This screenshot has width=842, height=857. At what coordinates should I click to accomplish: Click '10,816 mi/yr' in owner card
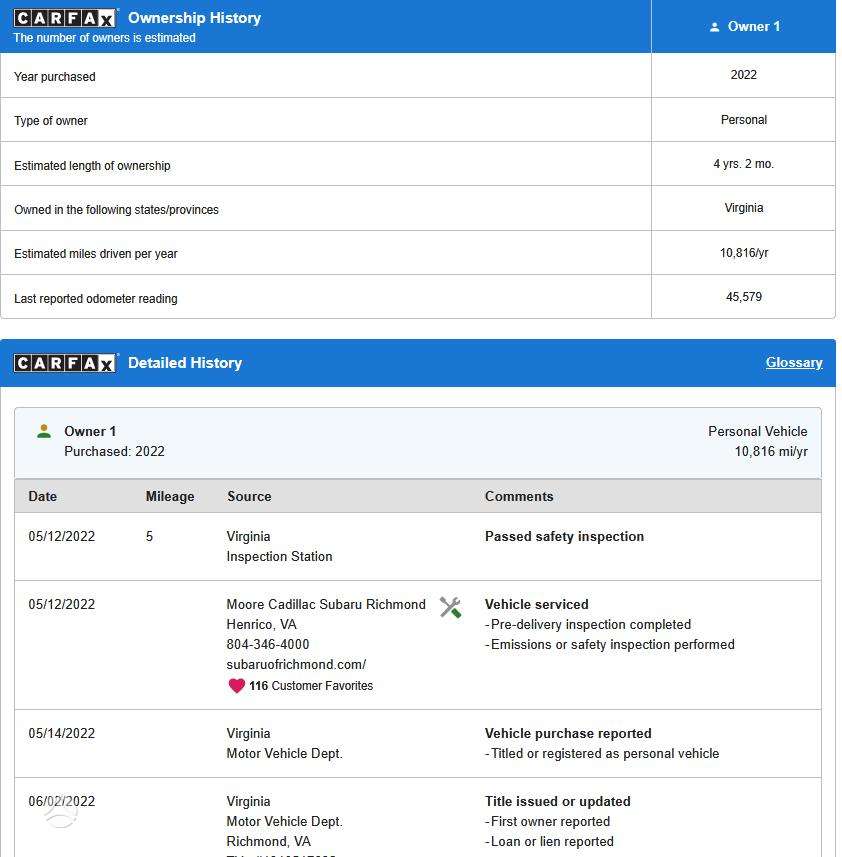(771, 451)
